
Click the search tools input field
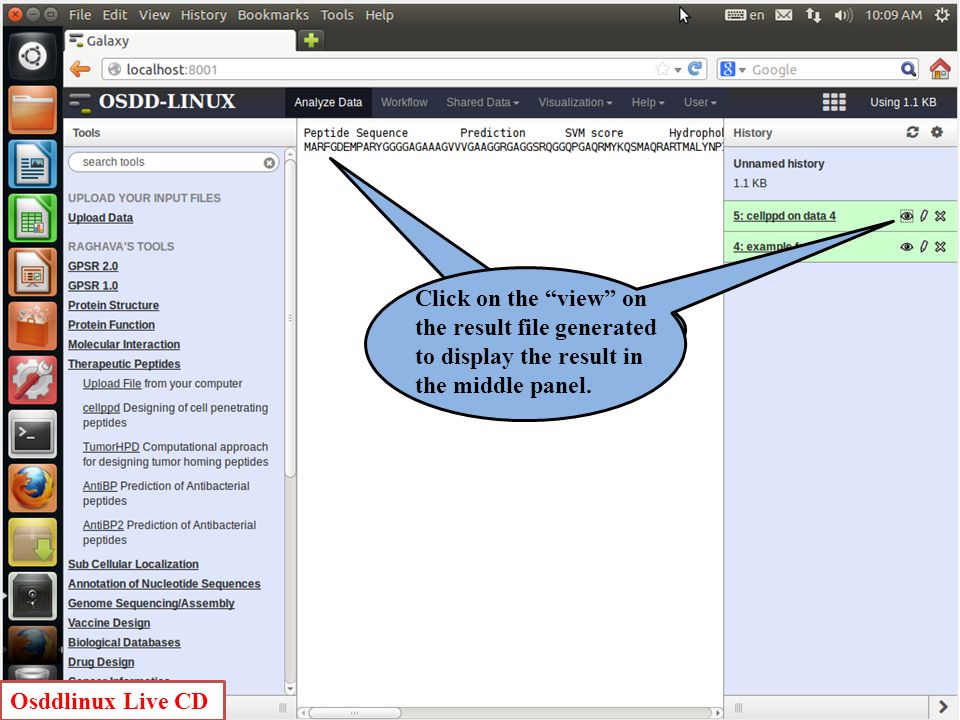(173, 162)
